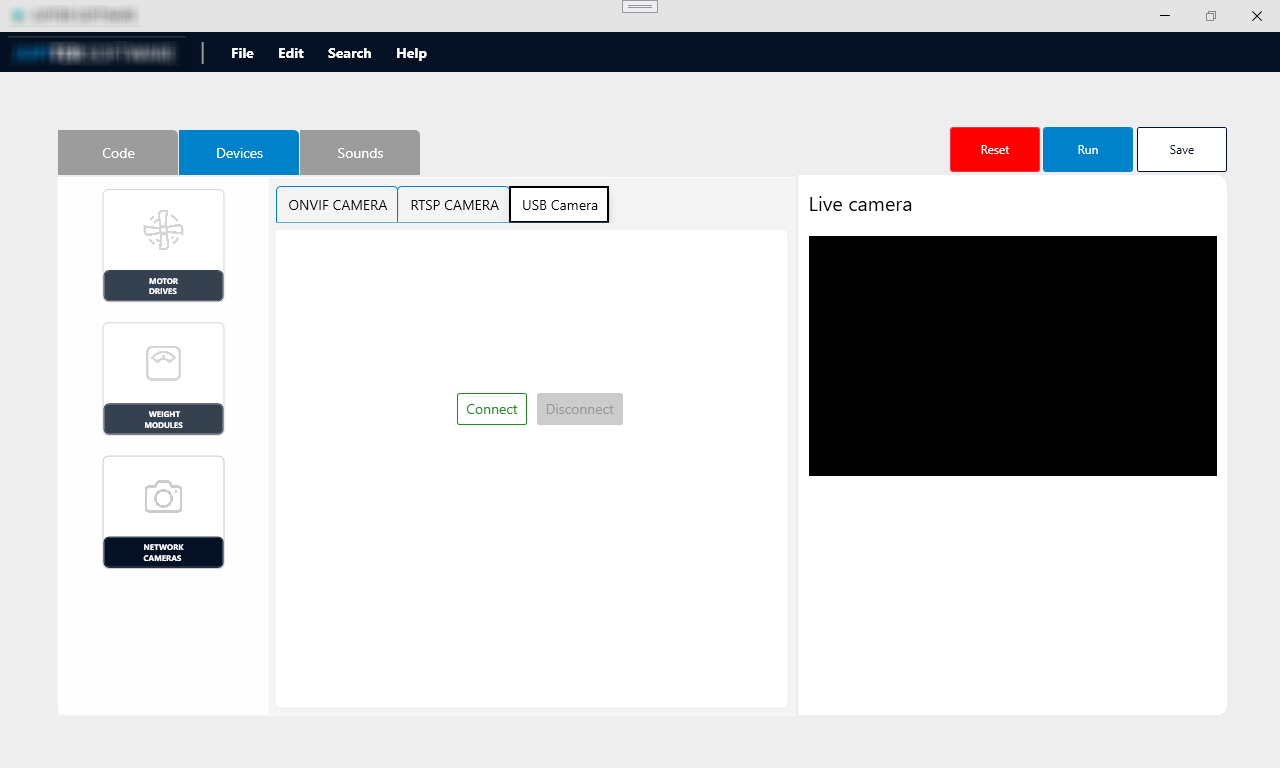This screenshot has height=768, width=1280.
Task: Select the Weight Modules scale icon
Action: (x=163, y=363)
